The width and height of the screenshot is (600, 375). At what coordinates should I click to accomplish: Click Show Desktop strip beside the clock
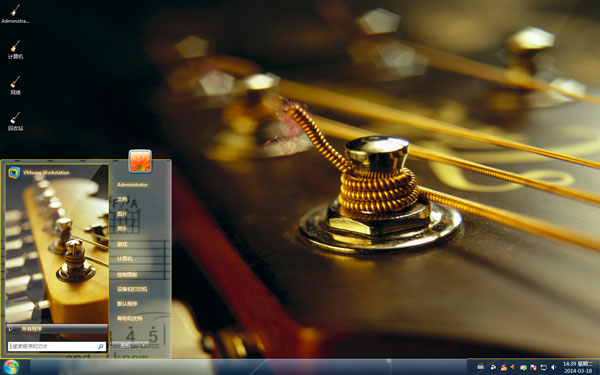pyautogui.click(x=597, y=367)
